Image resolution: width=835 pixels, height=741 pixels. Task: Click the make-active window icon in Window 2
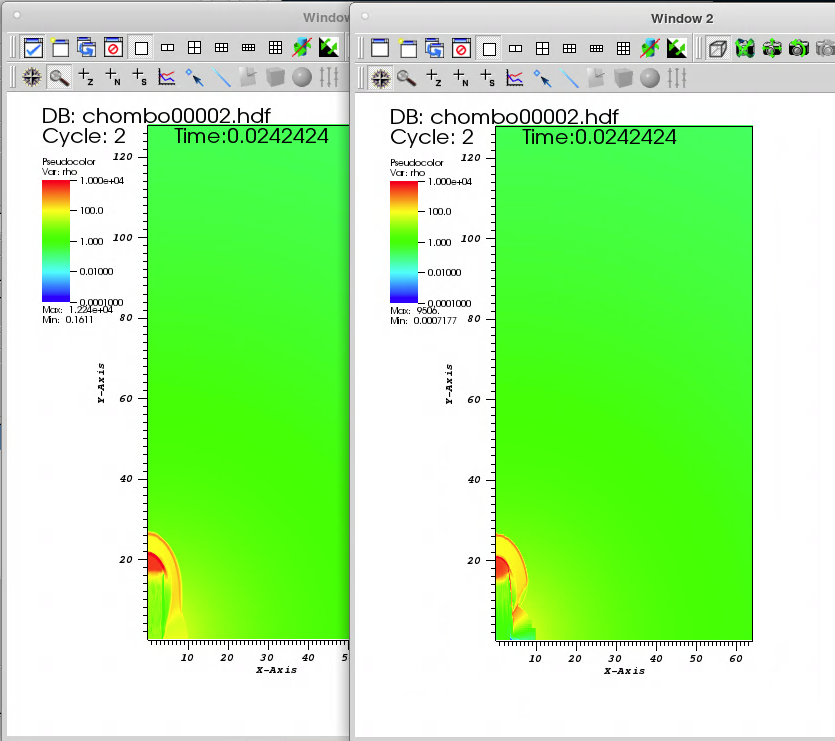380,48
